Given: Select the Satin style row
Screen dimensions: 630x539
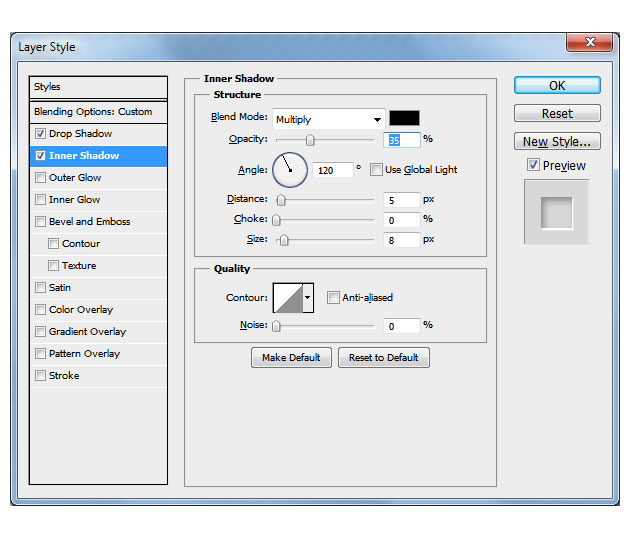Looking at the screenshot, I should 98,288.
